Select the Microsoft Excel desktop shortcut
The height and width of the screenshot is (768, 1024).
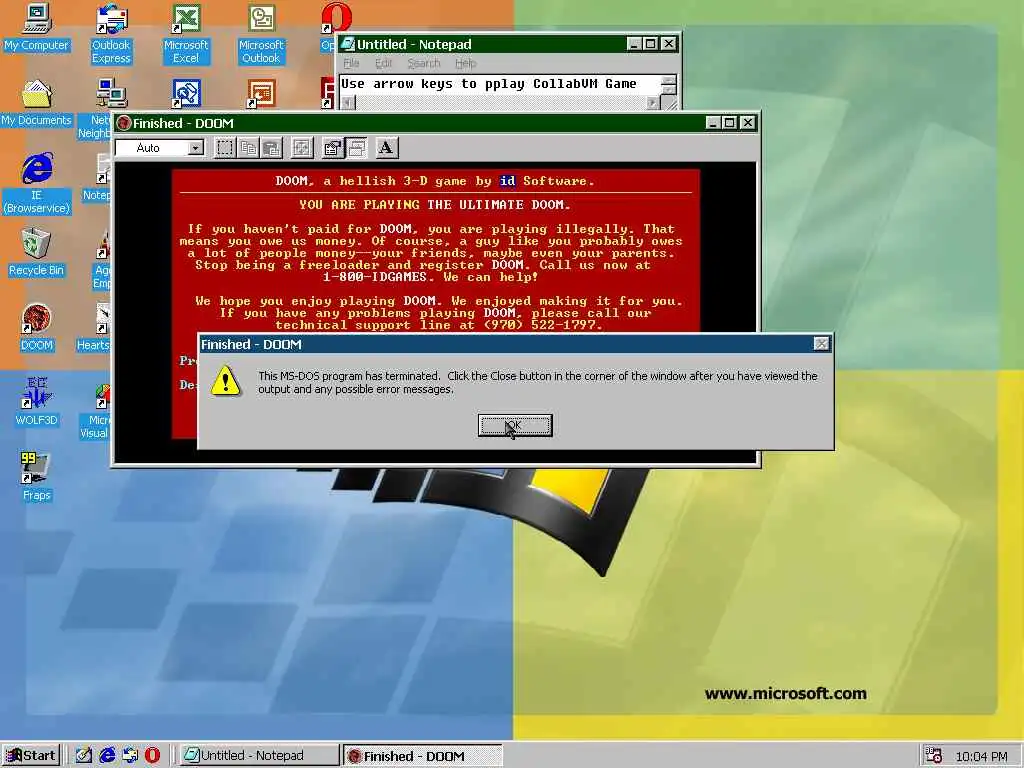click(x=186, y=34)
